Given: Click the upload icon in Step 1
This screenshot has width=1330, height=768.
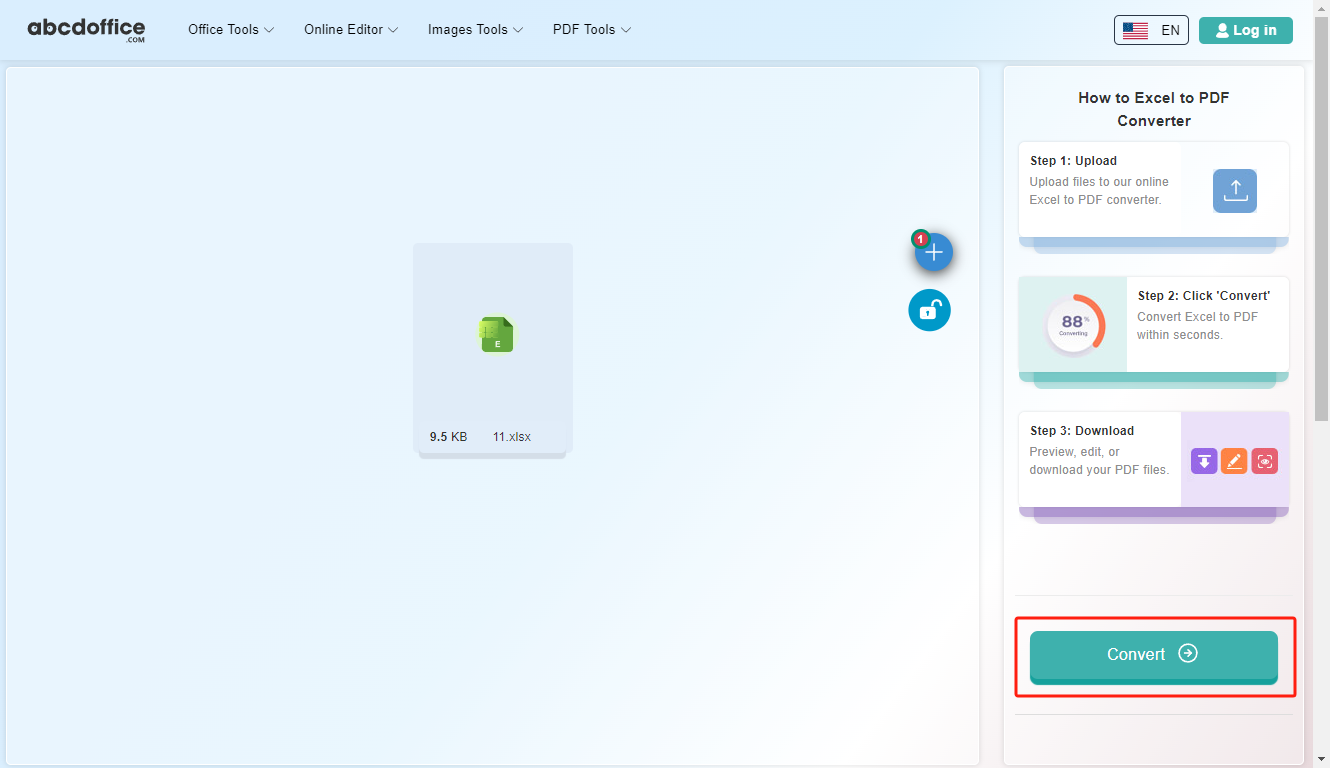Looking at the screenshot, I should pos(1234,190).
